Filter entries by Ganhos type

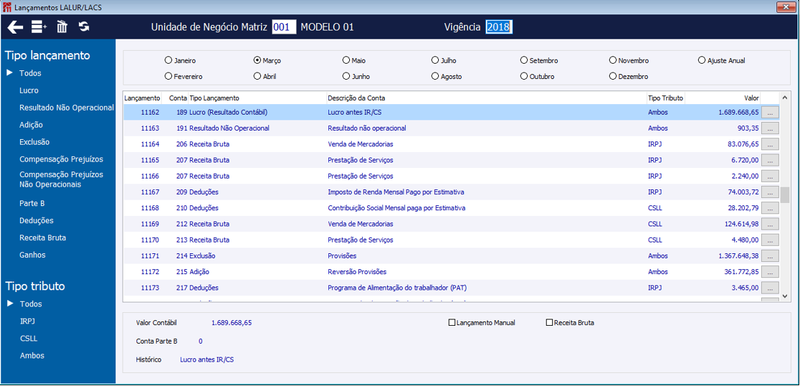point(32,255)
